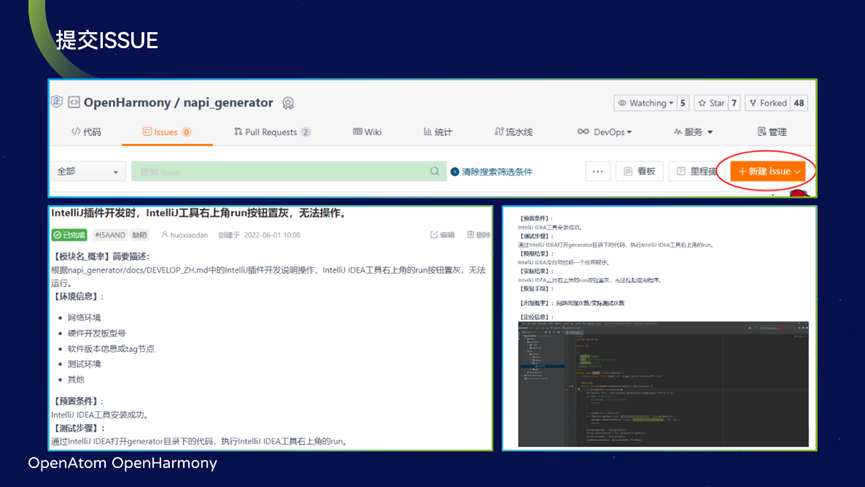The height and width of the screenshot is (487, 865).
Task: Click the IntelliJ IDE screenshot thumbnail
Action: point(663,384)
